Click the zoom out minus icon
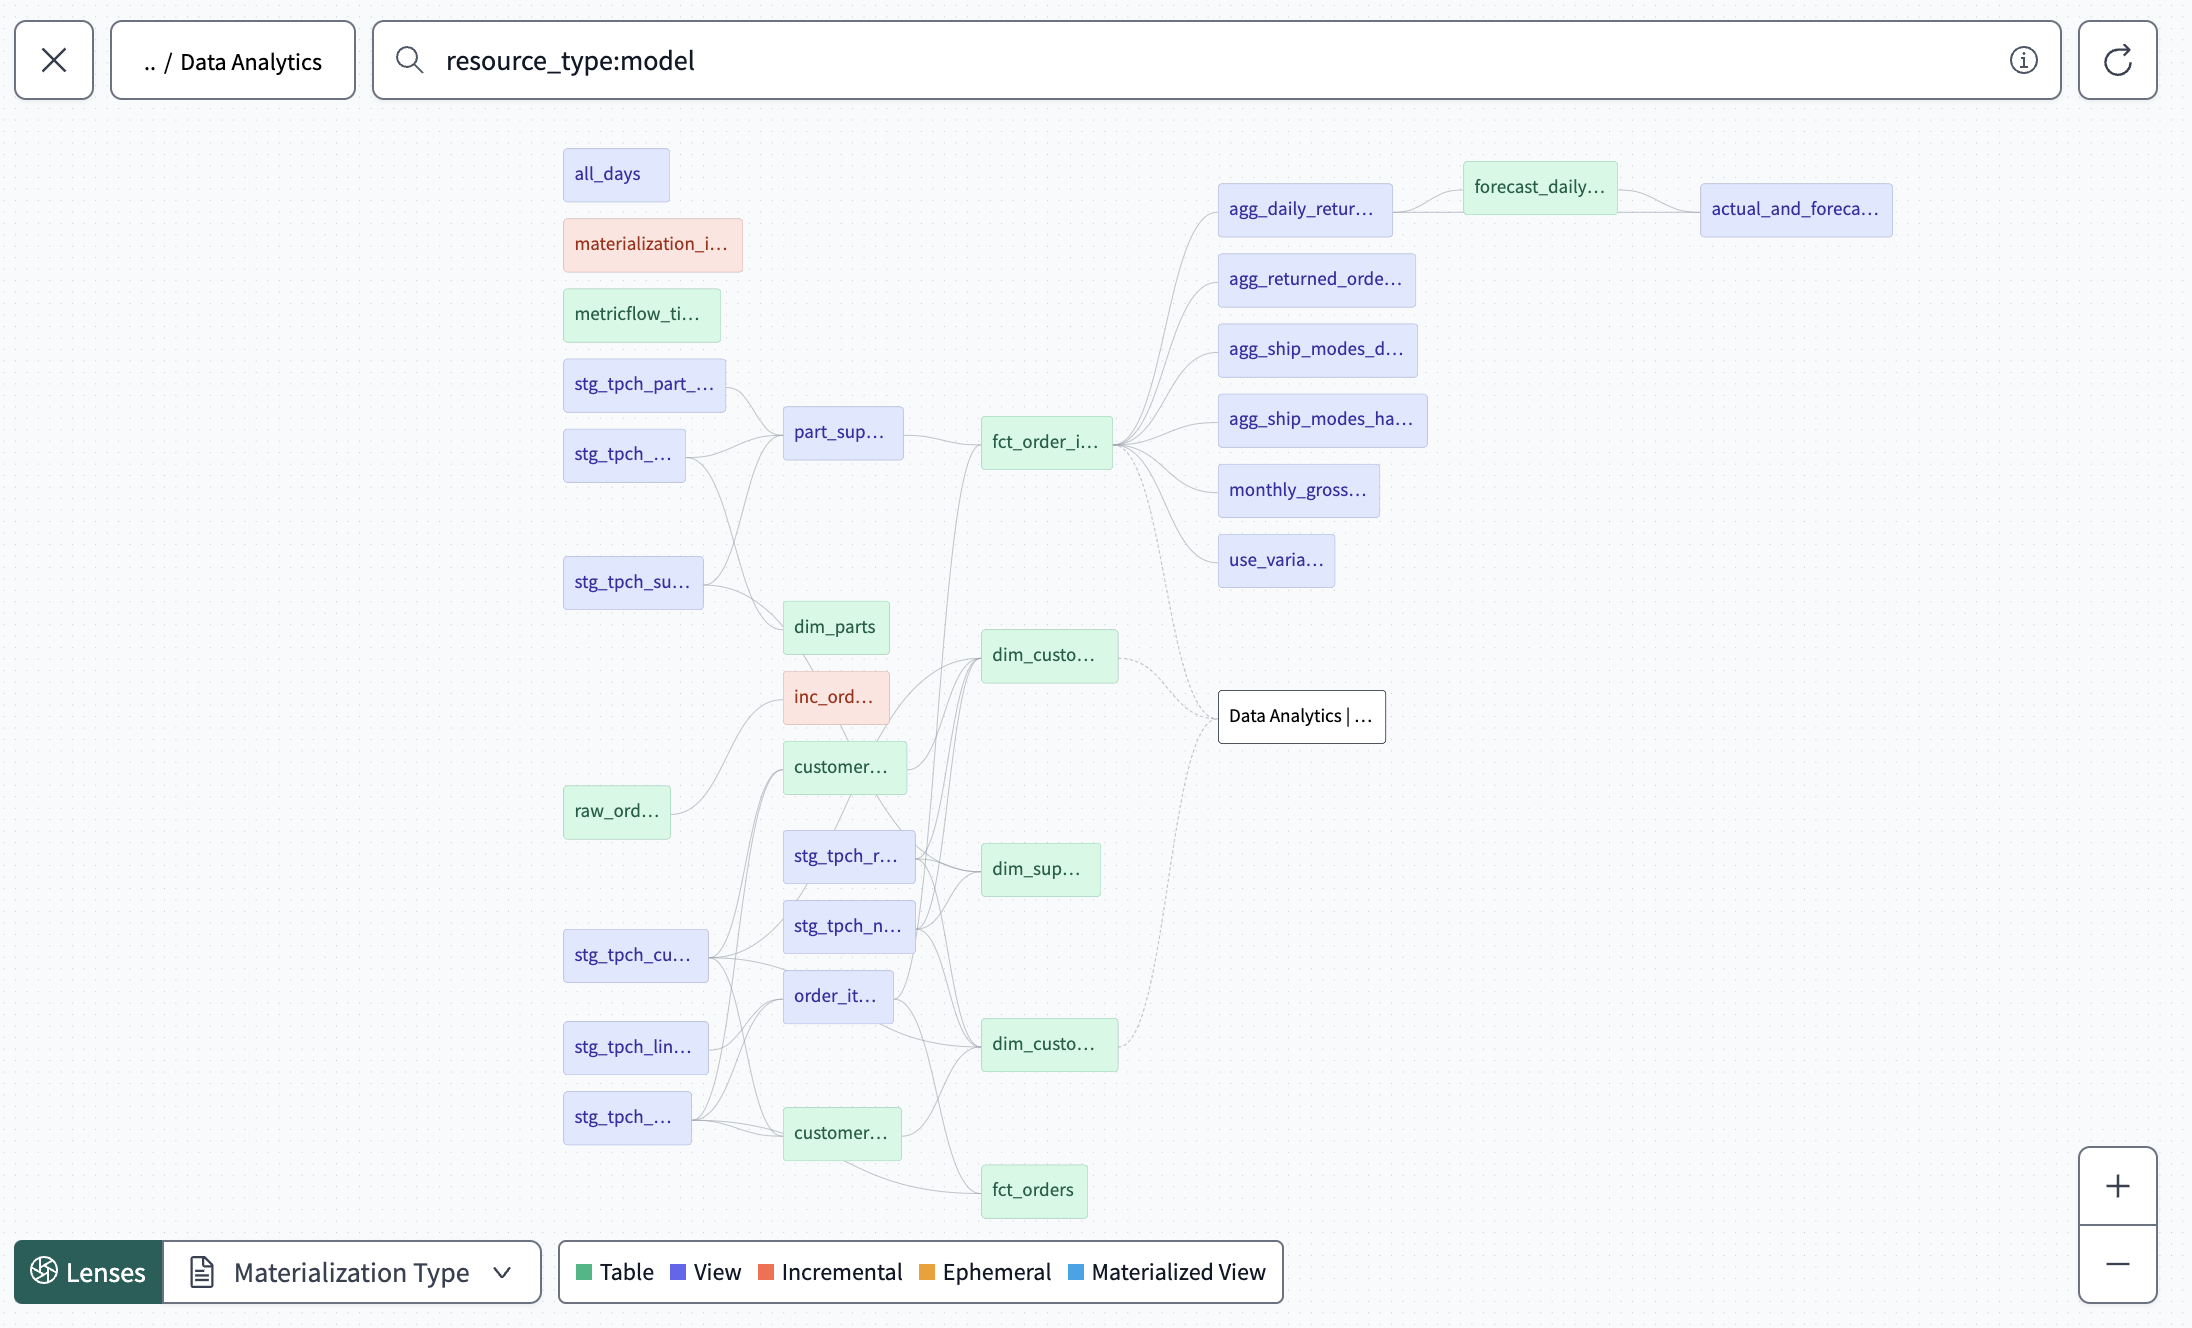Screen dimensions: 2192x1328 tap(2117, 1264)
